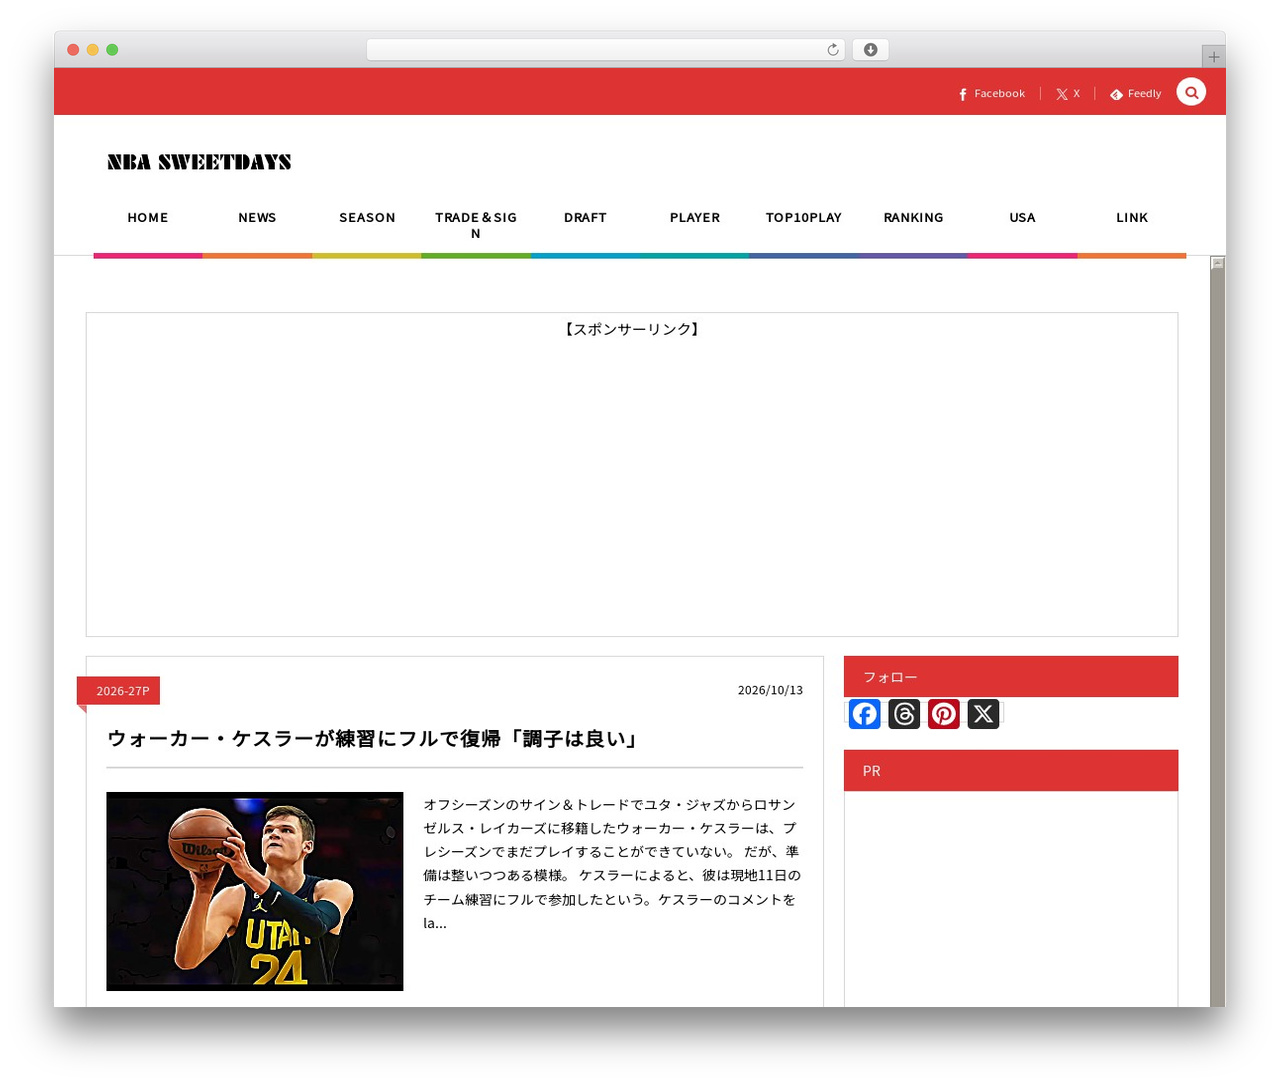
Task: Click the article excerpt starting オフシーズンのサイン
Action: [x=612, y=863]
